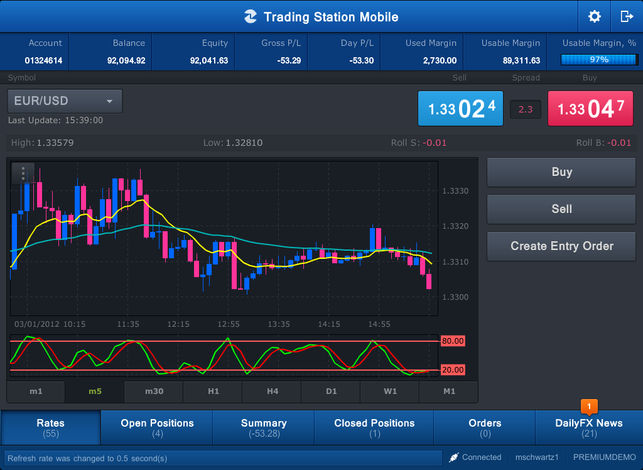Select the D1 timeframe

(331, 391)
